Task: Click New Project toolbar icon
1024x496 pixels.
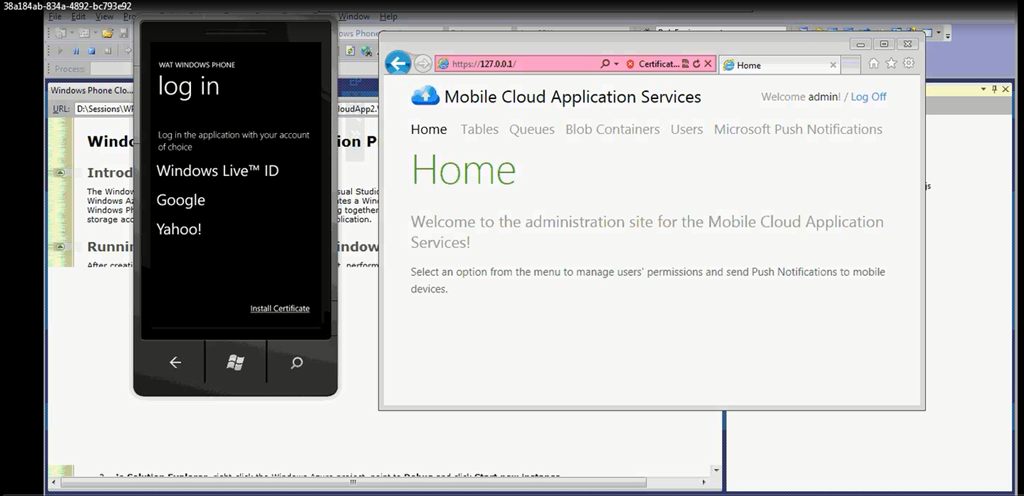Action: pyautogui.click(x=60, y=33)
